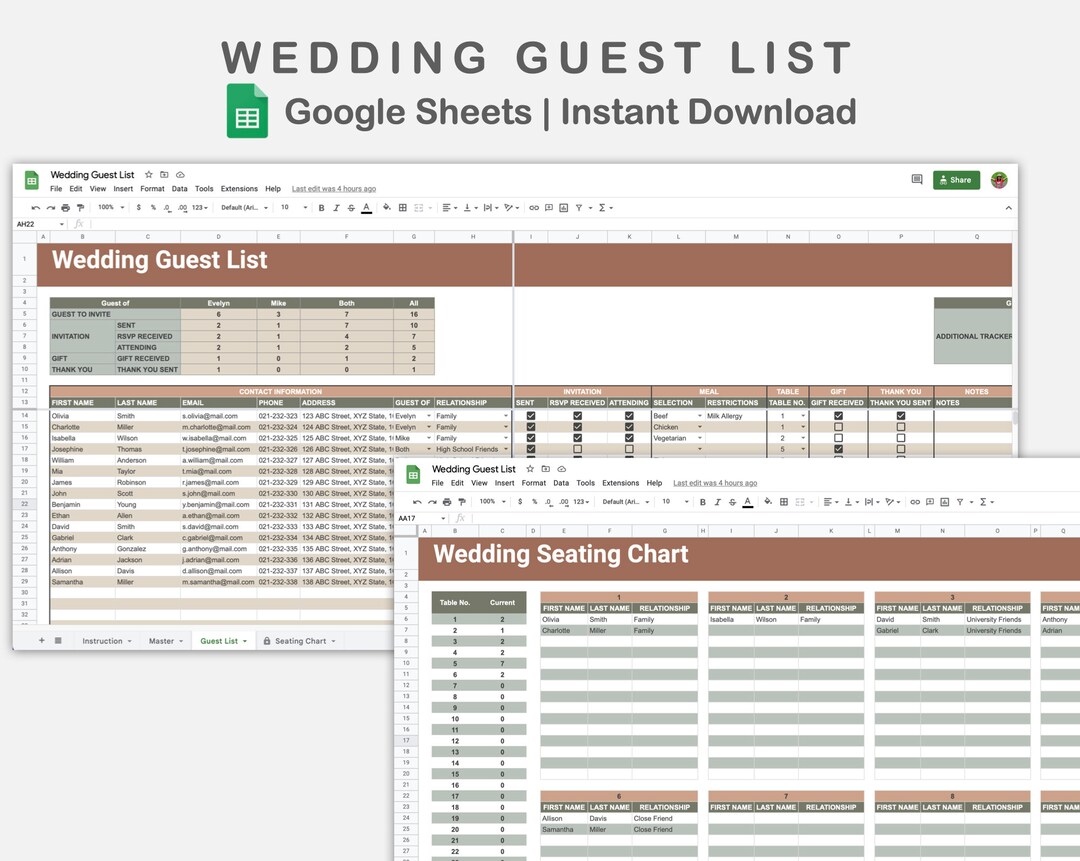Viewport: 1080px width, 861px height.
Task: Select the Paint format tool
Action: 80,207
